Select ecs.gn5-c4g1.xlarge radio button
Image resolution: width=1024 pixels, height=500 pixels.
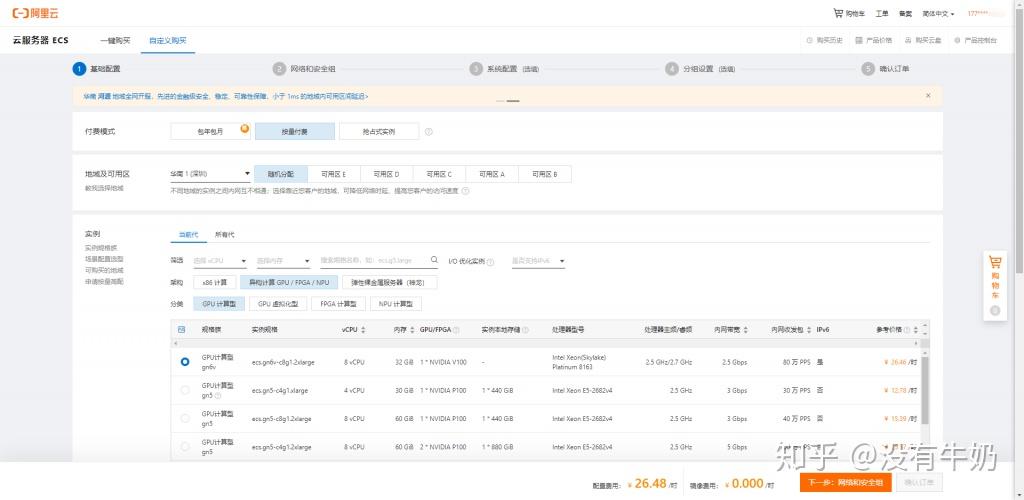[185, 390]
